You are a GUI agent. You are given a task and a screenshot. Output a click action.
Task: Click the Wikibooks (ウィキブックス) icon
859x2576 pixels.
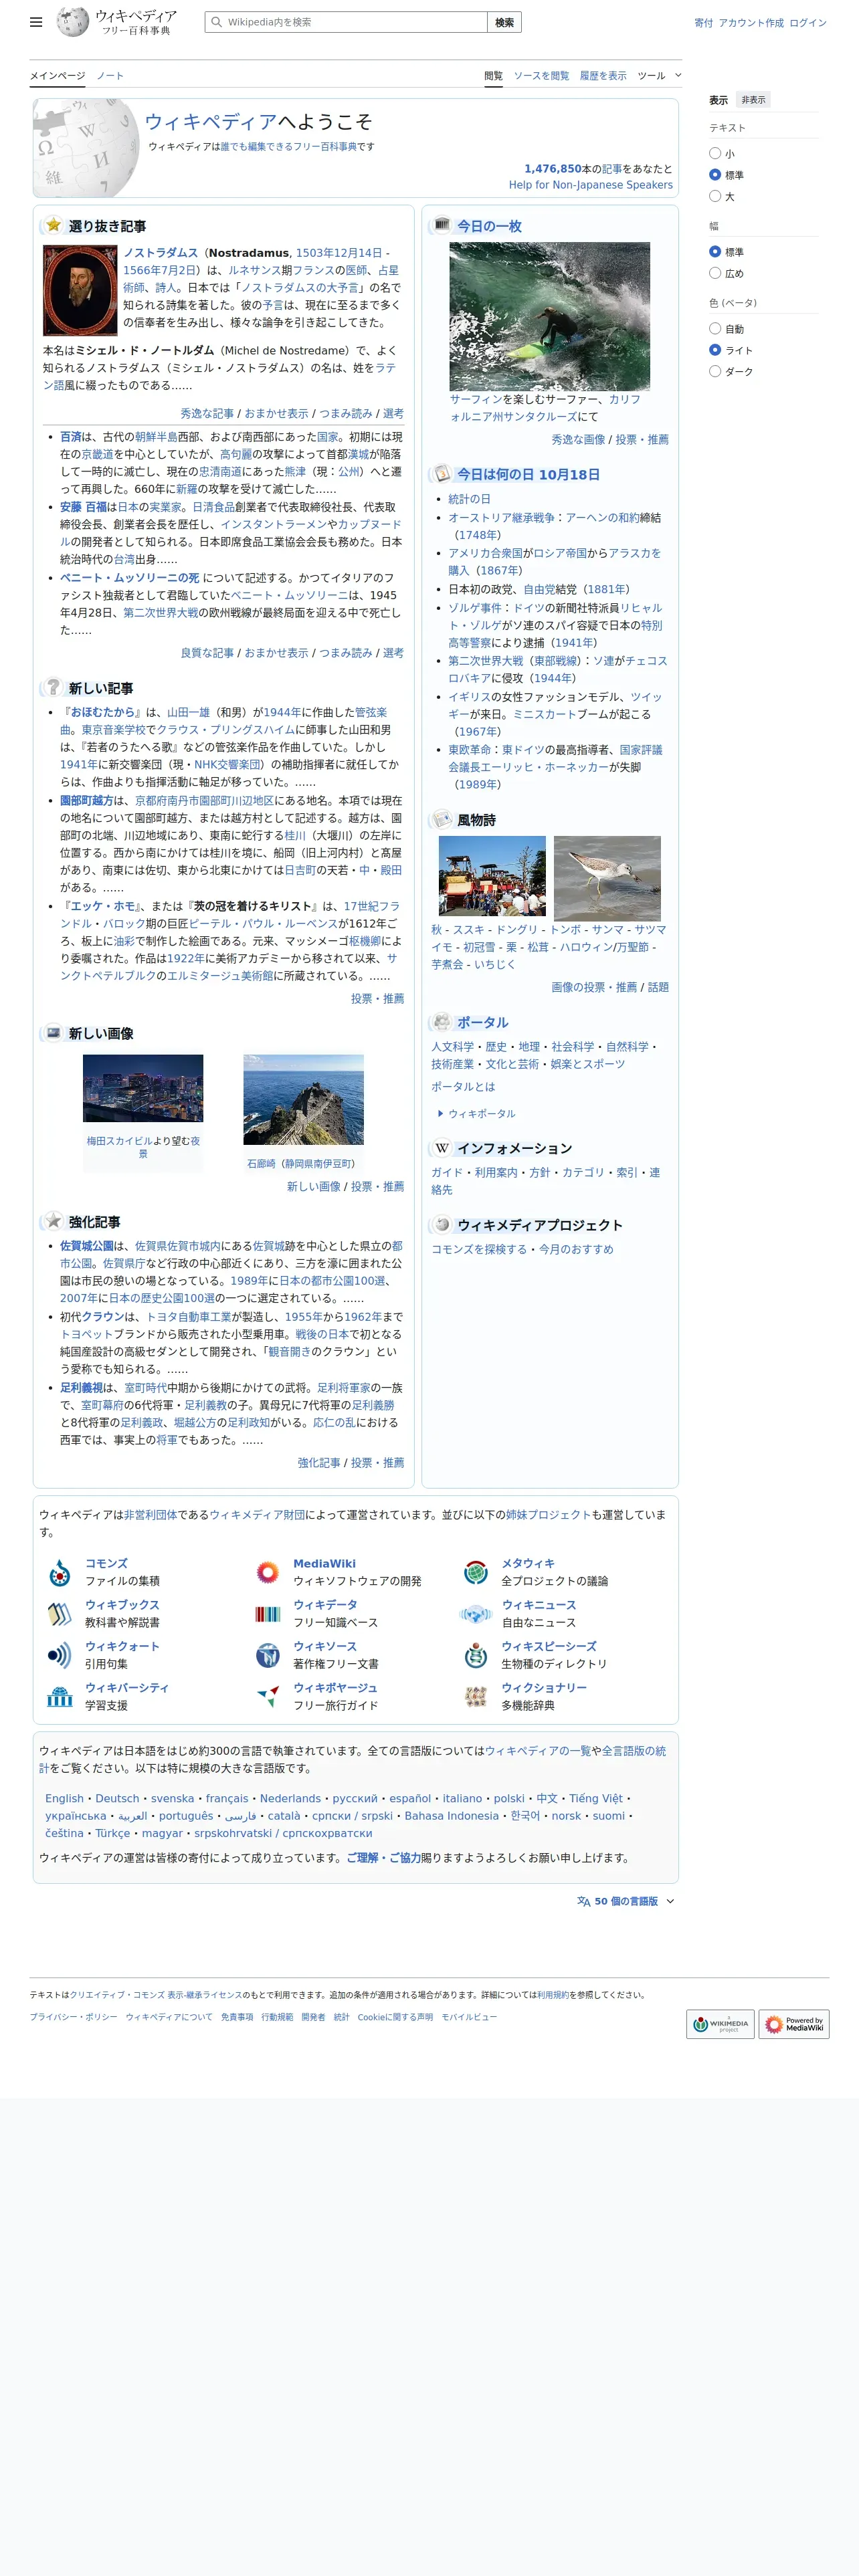click(x=59, y=1613)
